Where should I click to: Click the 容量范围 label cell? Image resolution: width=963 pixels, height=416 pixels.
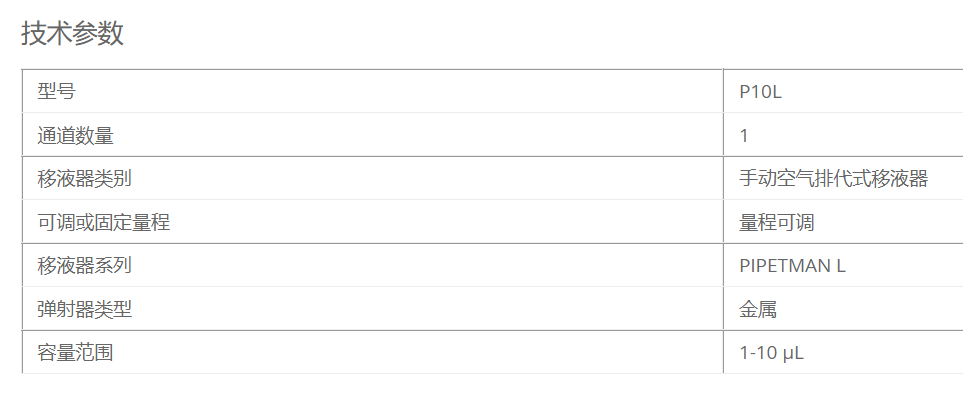[x=75, y=353]
